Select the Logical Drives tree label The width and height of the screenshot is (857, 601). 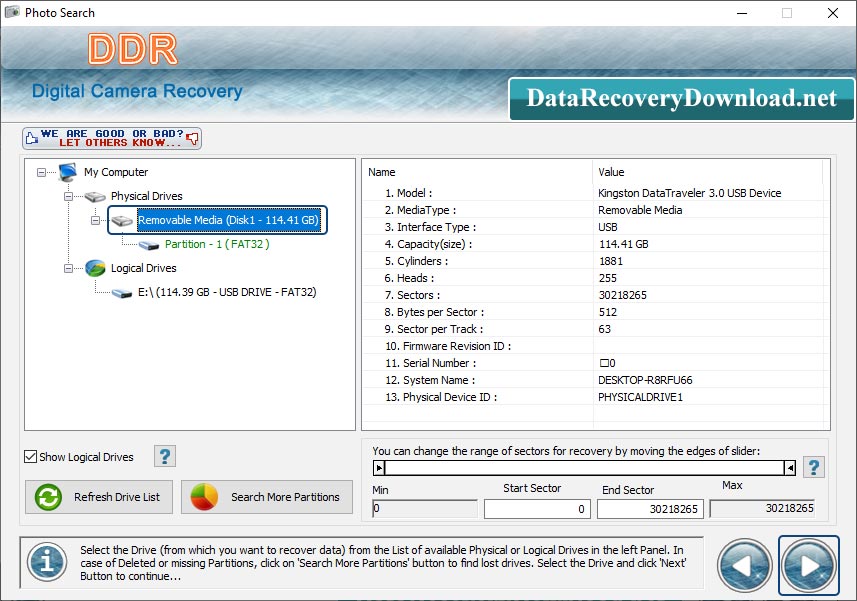[143, 268]
